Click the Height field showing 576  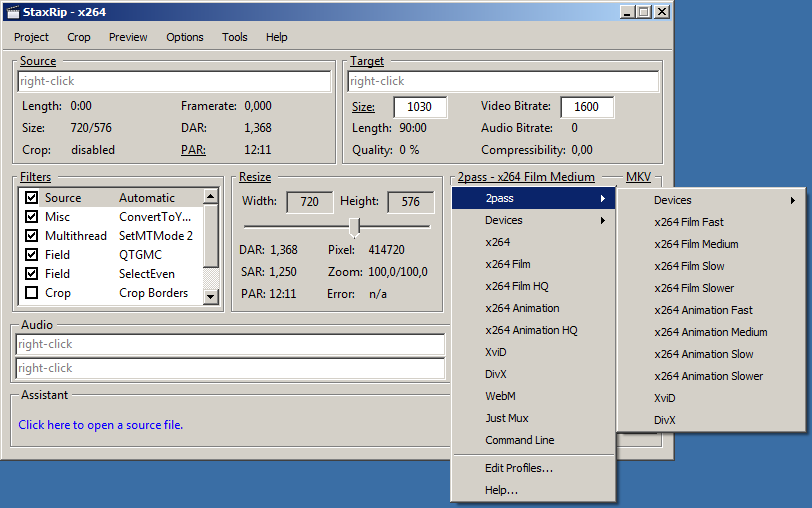click(411, 201)
